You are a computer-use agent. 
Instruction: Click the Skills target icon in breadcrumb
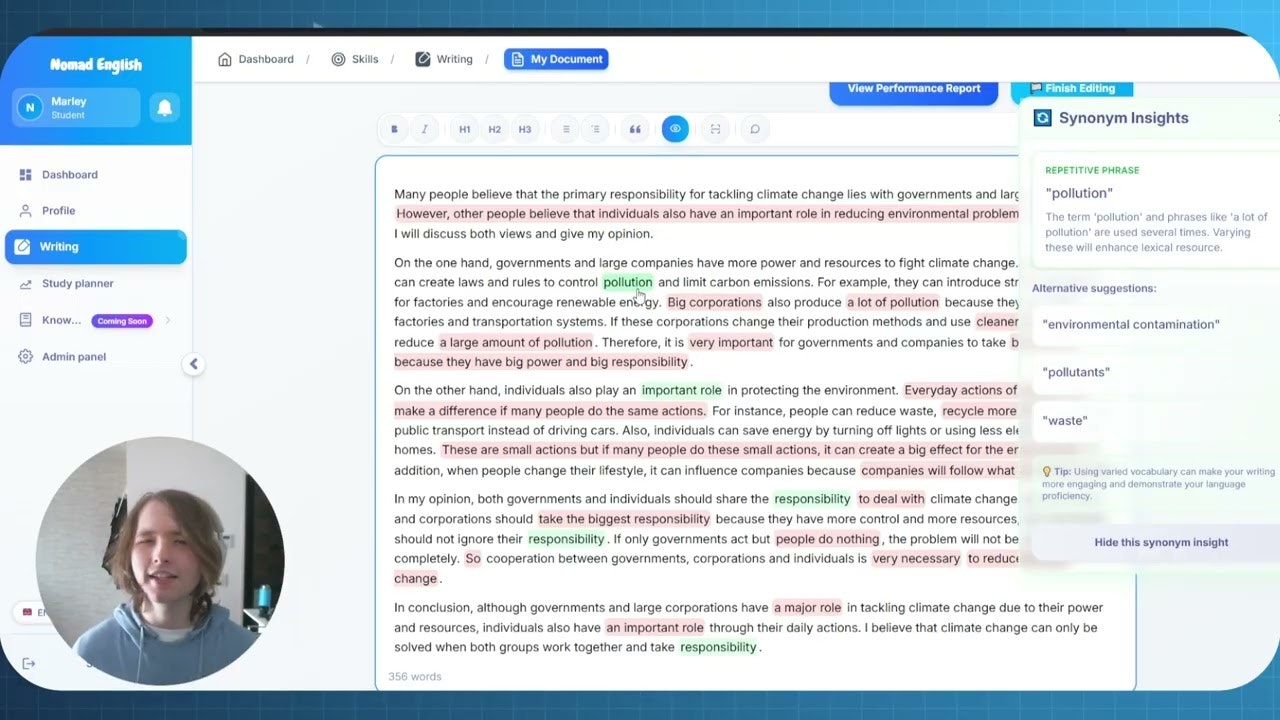(x=338, y=59)
